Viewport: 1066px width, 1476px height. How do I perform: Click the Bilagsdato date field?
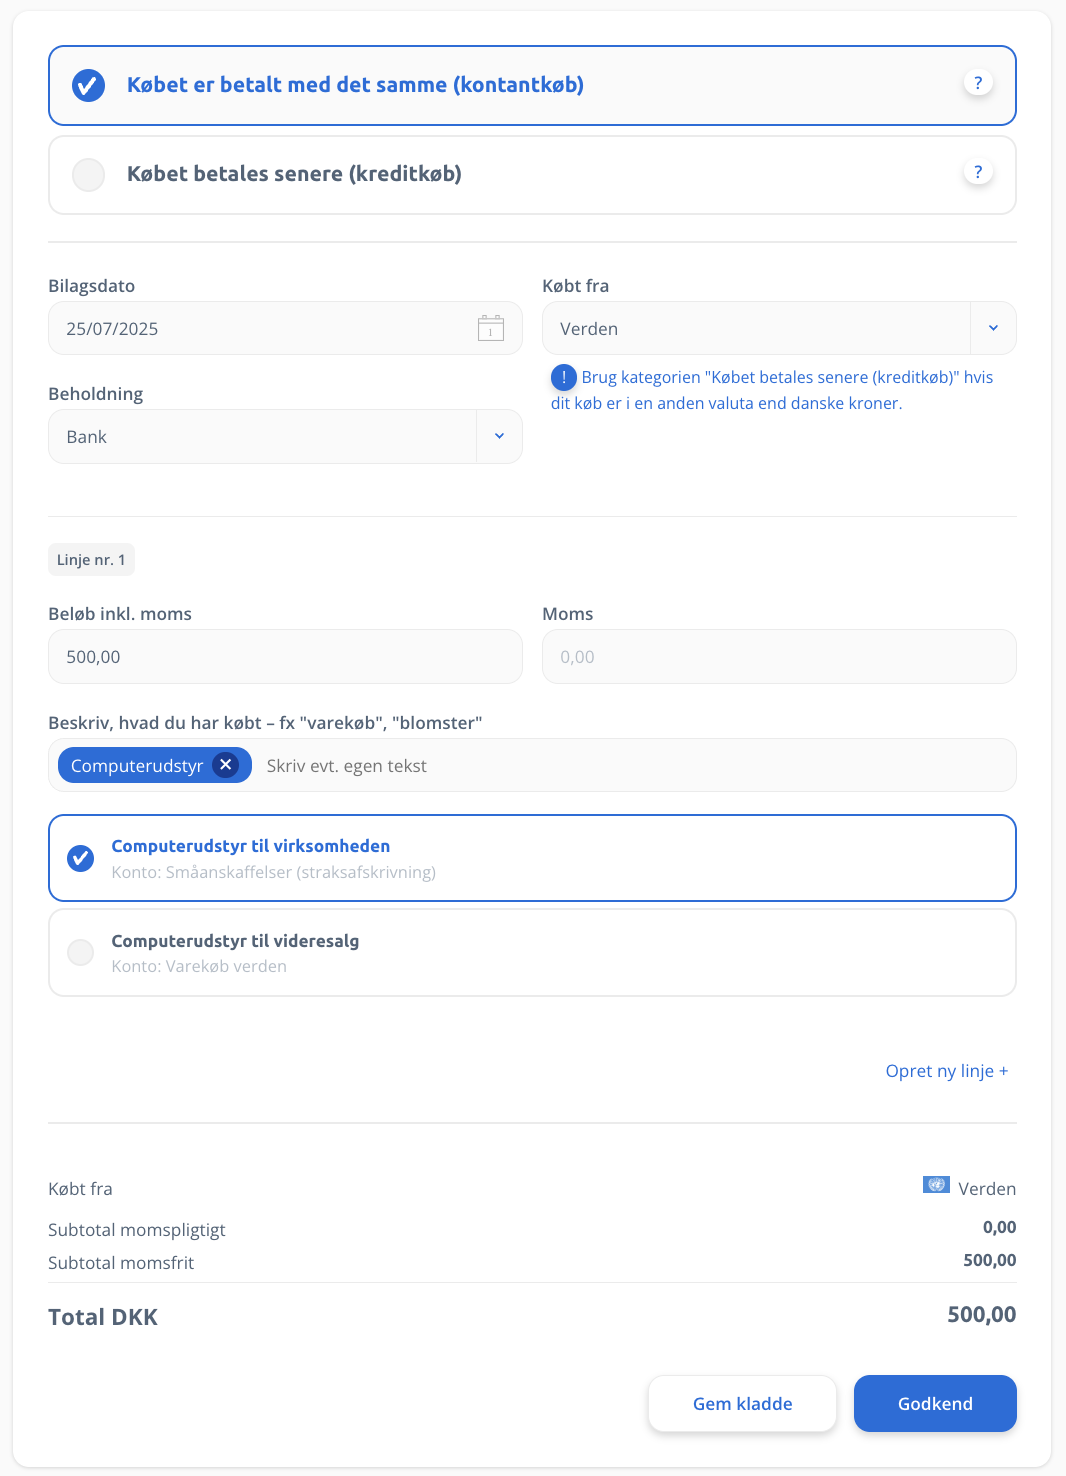pos(285,328)
